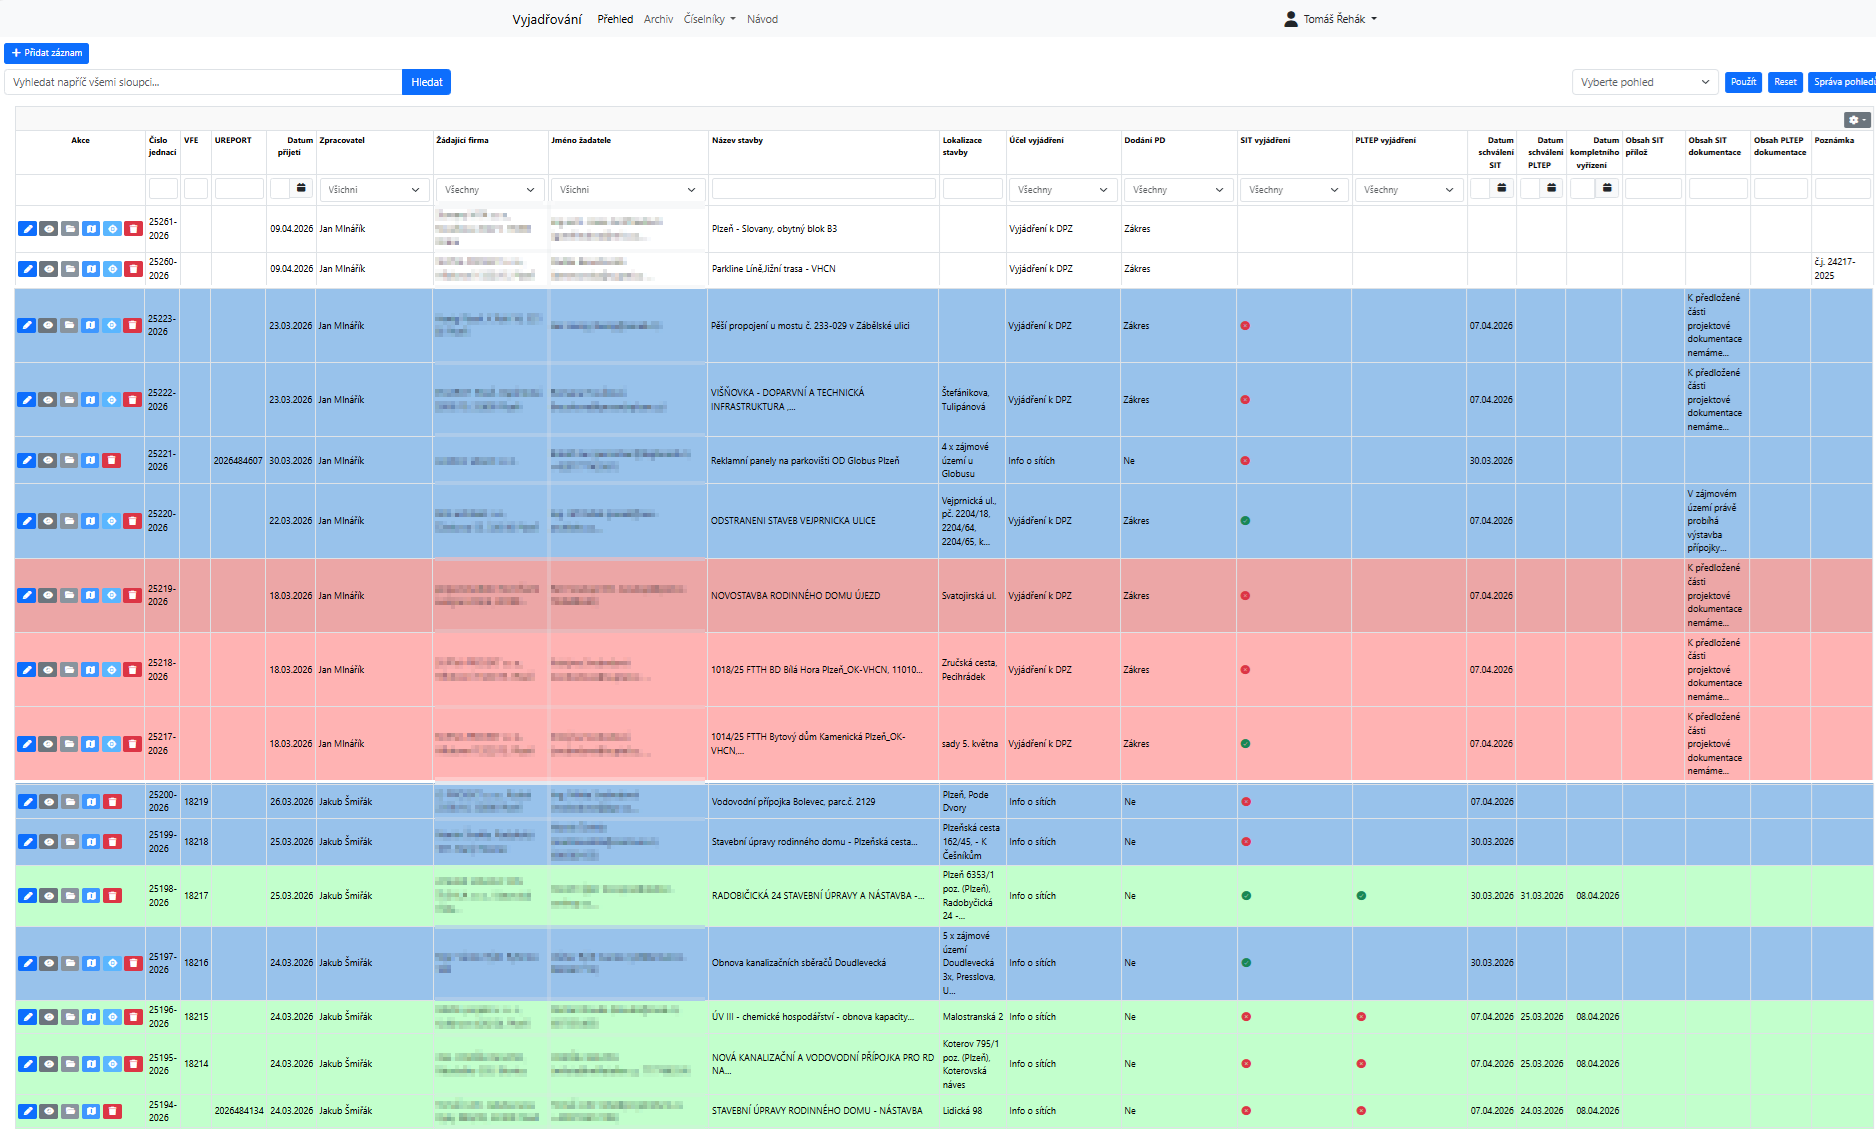Open Jméno žadatele filter dropdown
Image resolution: width=1876 pixels, height=1129 pixels.
pyautogui.click(x=628, y=190)
